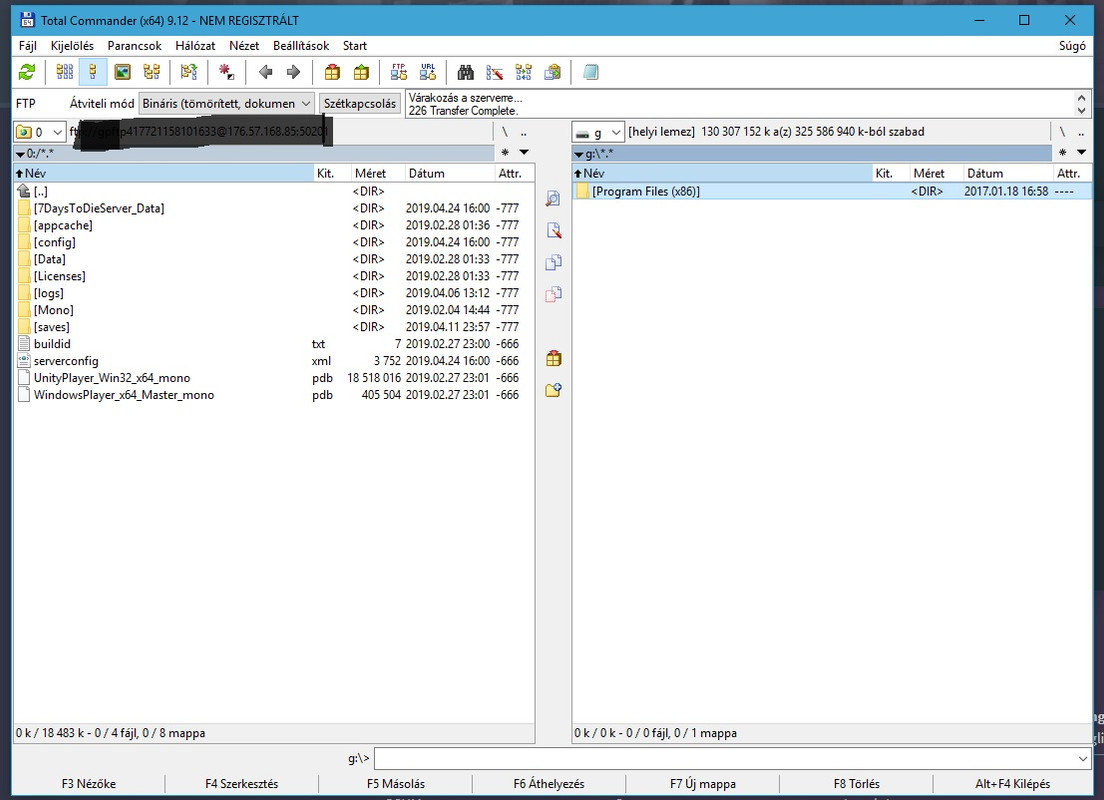Image resolution: width=1104 pixels, height=800 pixels.
Task: Open the Nézet menu
Action: pos(244,46)
